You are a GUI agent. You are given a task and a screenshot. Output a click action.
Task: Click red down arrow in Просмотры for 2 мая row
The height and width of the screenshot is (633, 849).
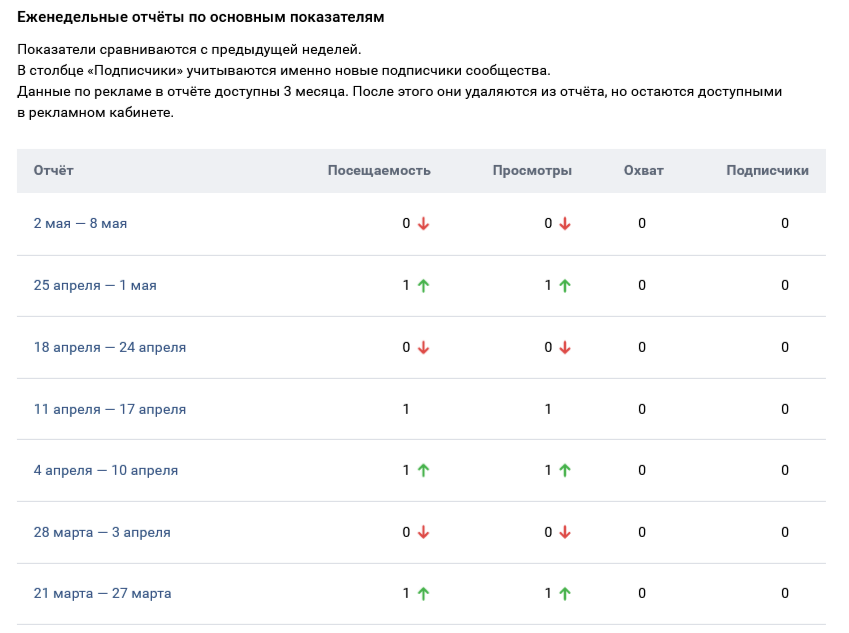[565, 224]
